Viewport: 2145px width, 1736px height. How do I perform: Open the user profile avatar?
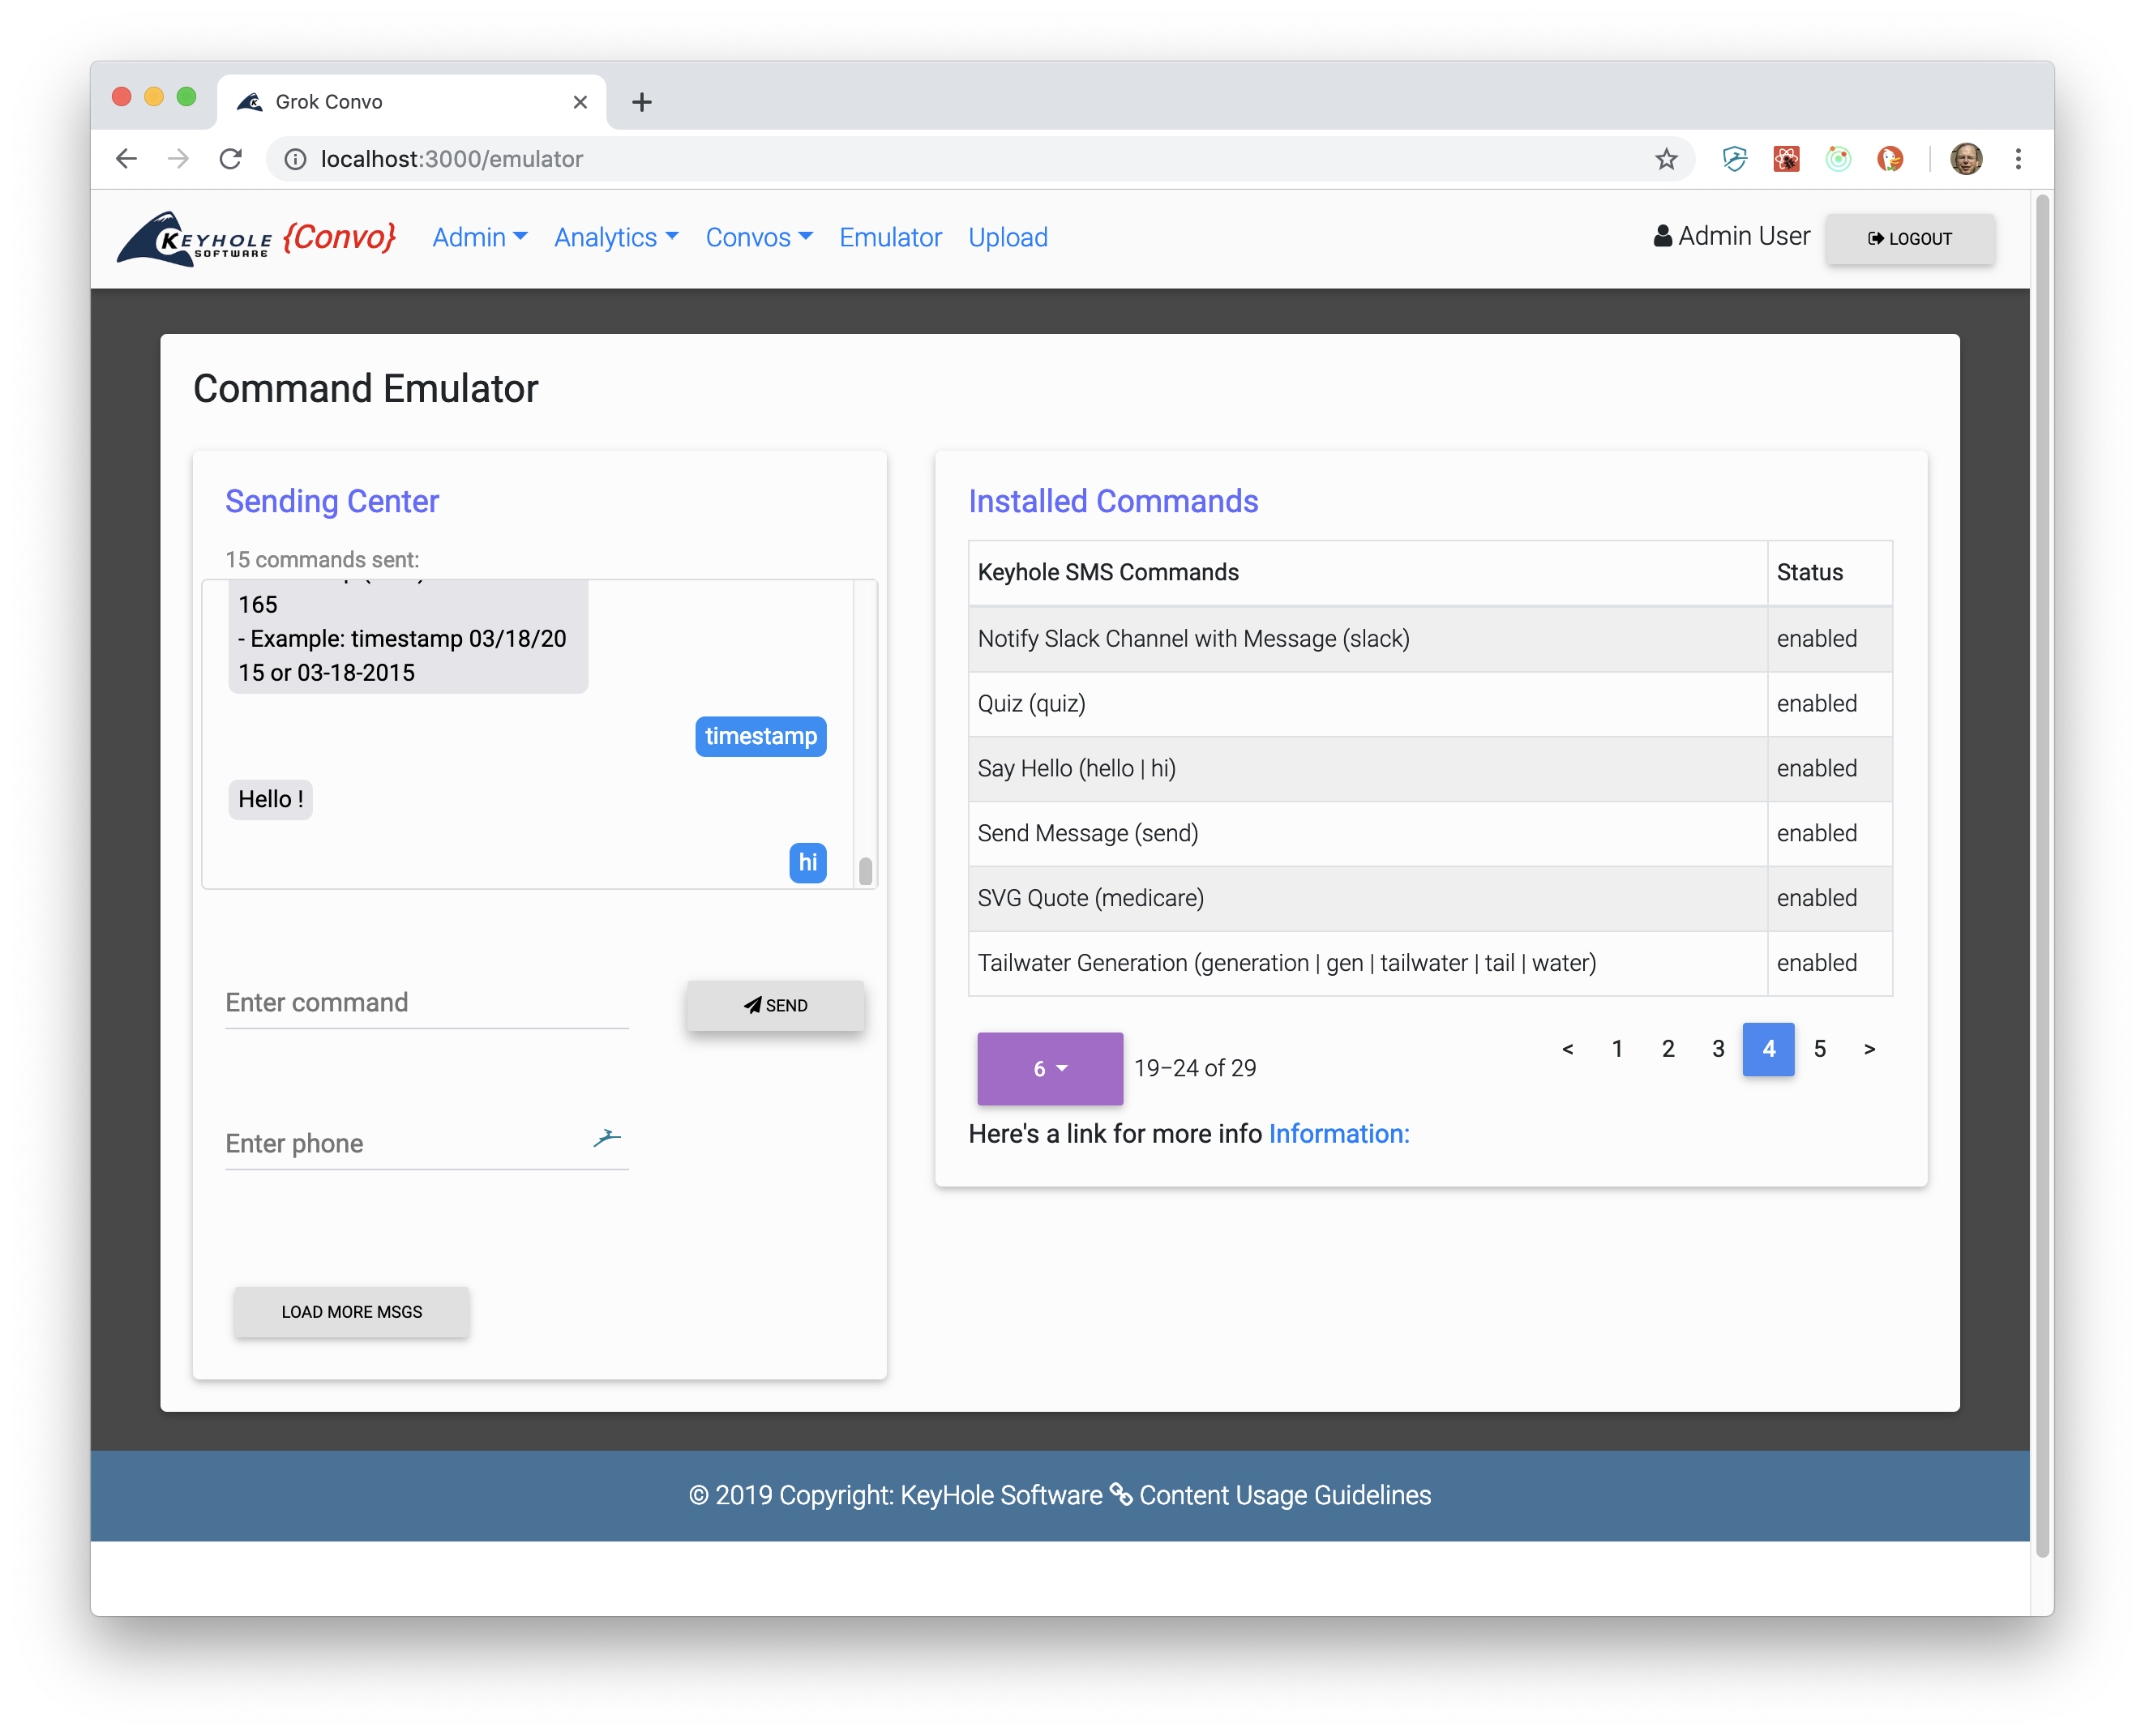(x=1965, y=159)
